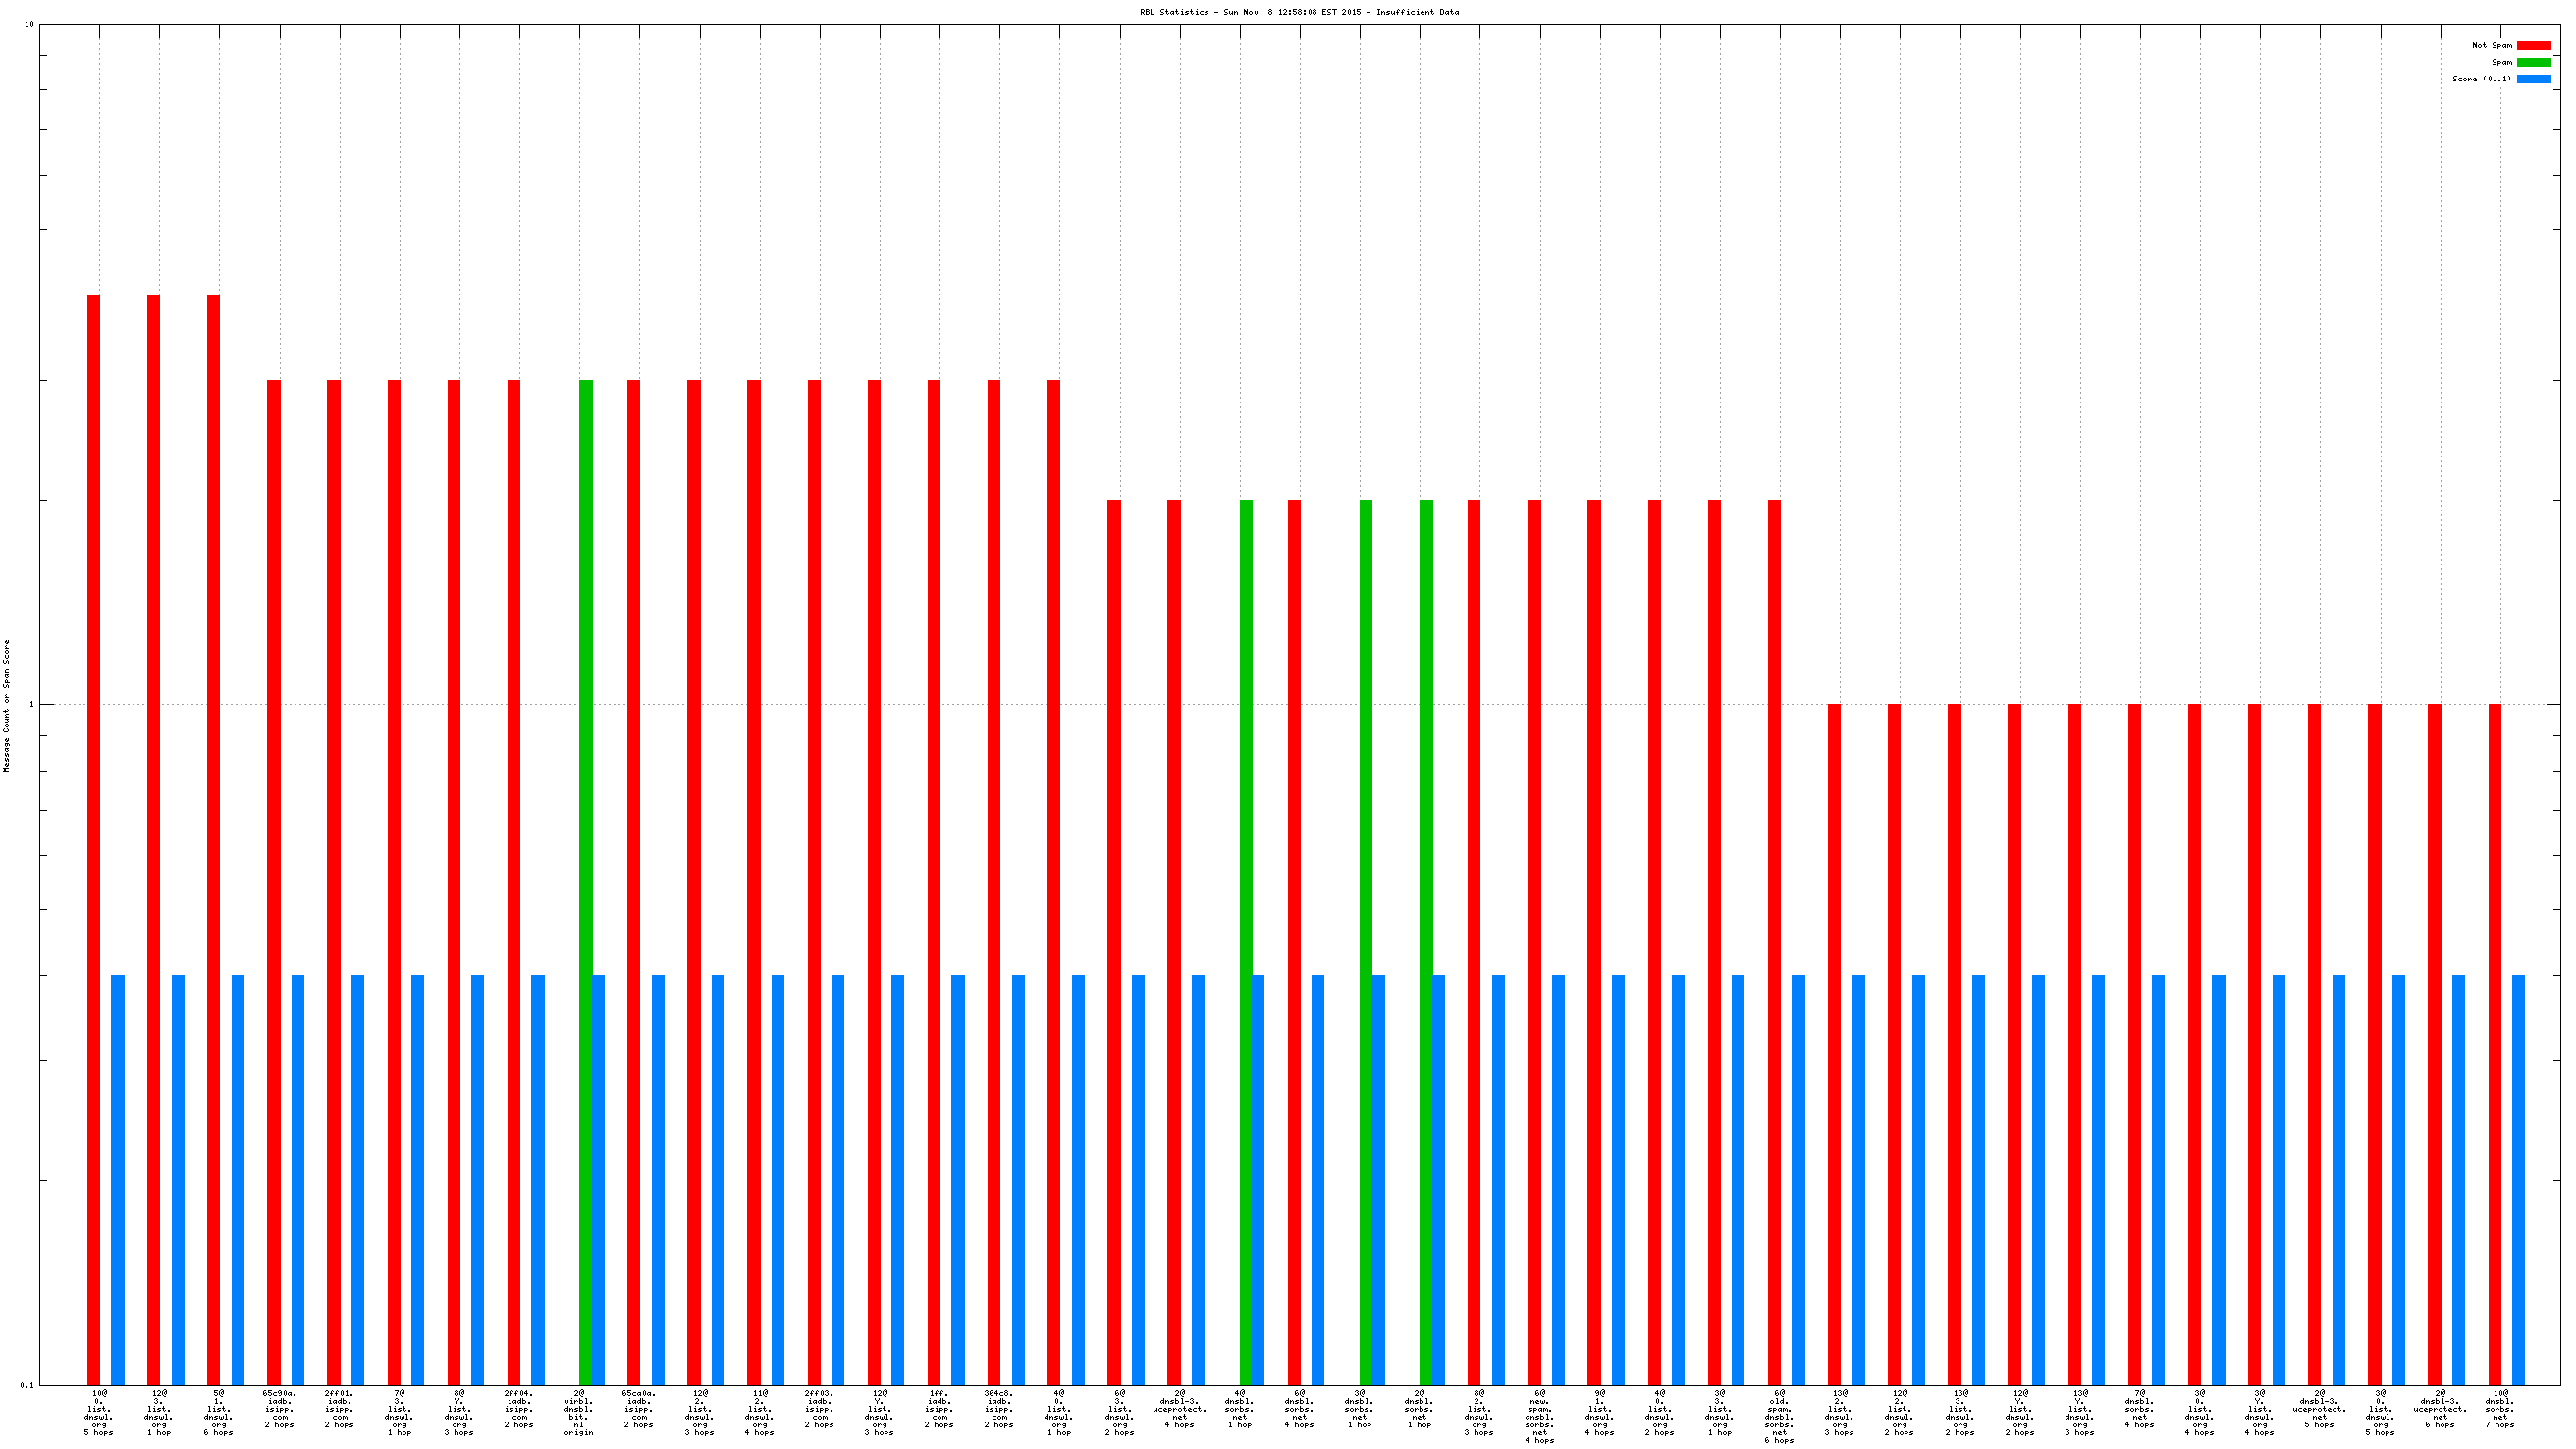This screenshot has height=1449, width=2576.
Task: Click the 1ff.iadb.isipp.com x-axis label
Action: 939,1408
